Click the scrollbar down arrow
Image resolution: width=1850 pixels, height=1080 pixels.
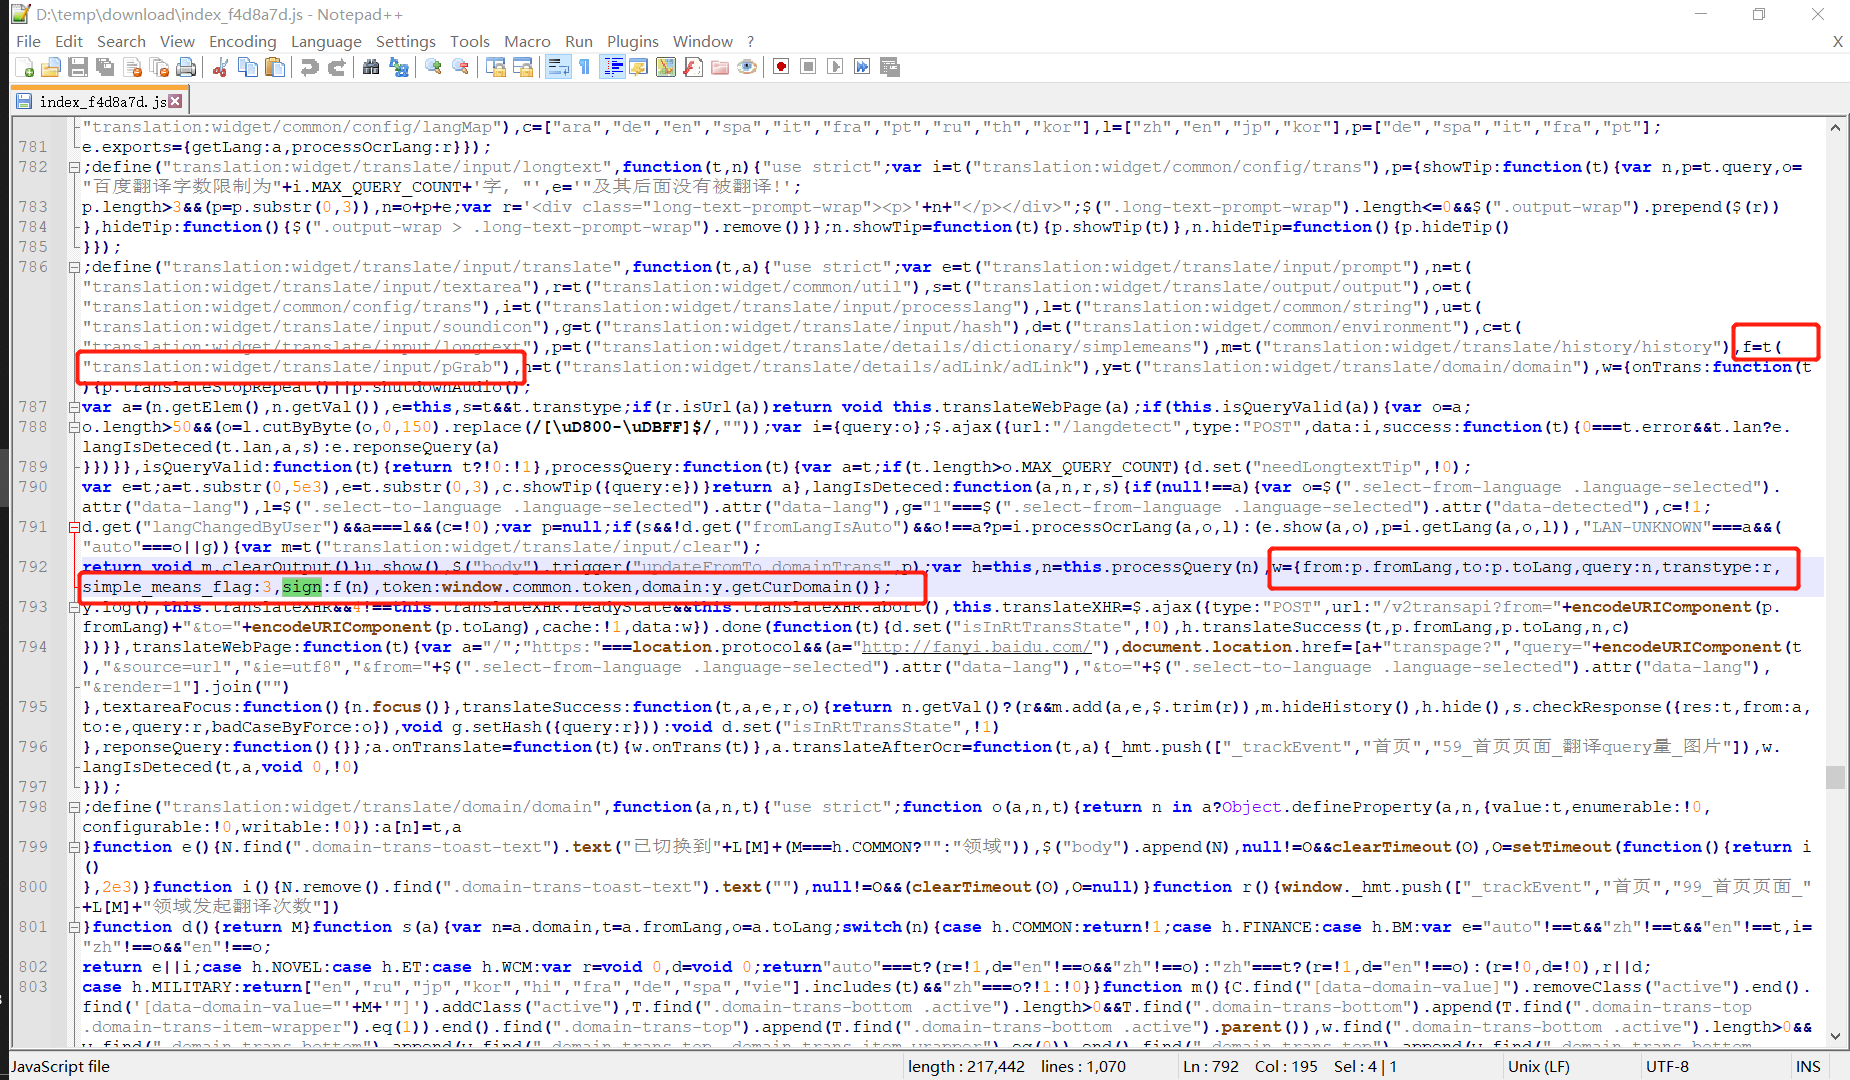(x=1835, y=1036)
